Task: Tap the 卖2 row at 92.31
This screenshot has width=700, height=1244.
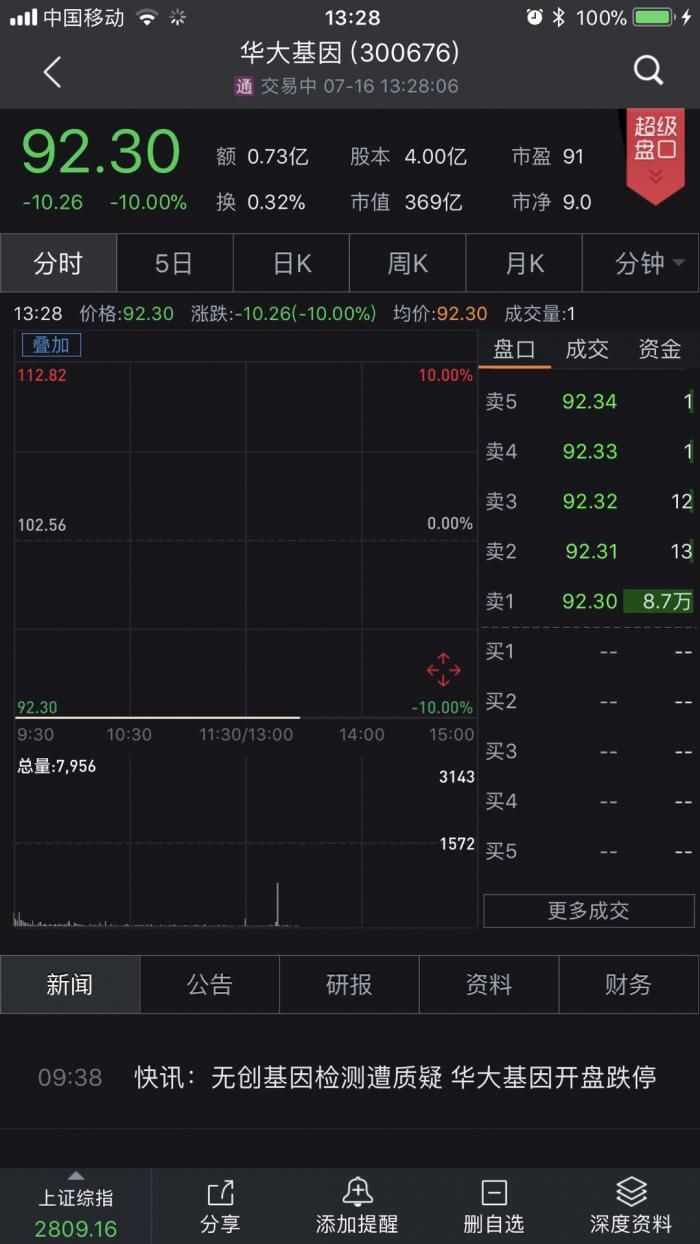Action: 589,552
